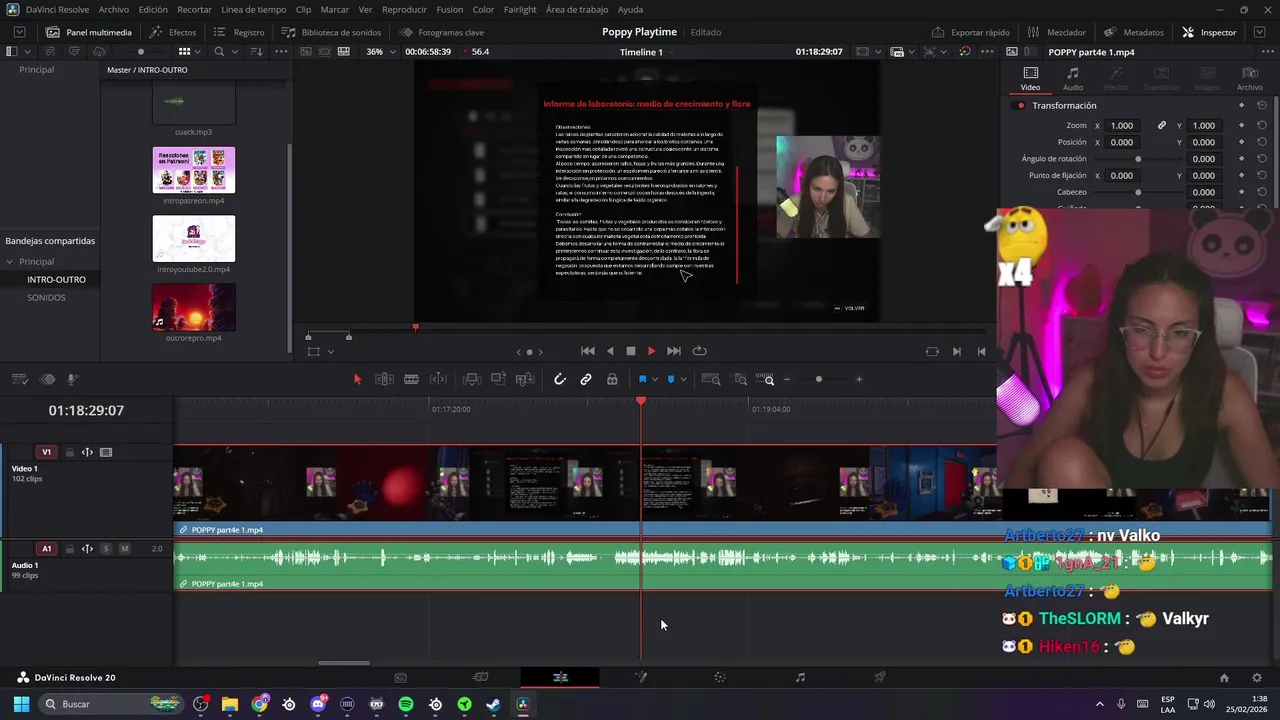
Task: Jump to last frame button
Action: 674,351
